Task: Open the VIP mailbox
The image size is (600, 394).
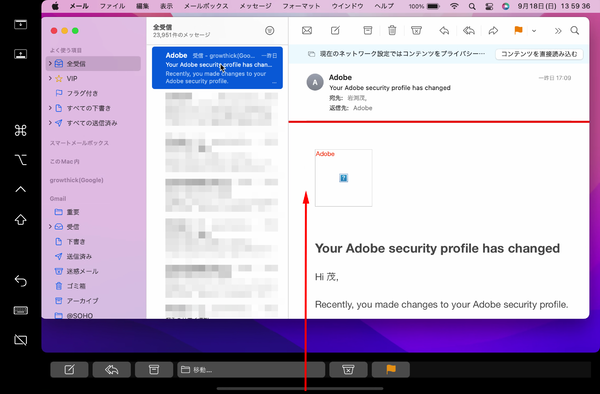Action: [72, 78]
